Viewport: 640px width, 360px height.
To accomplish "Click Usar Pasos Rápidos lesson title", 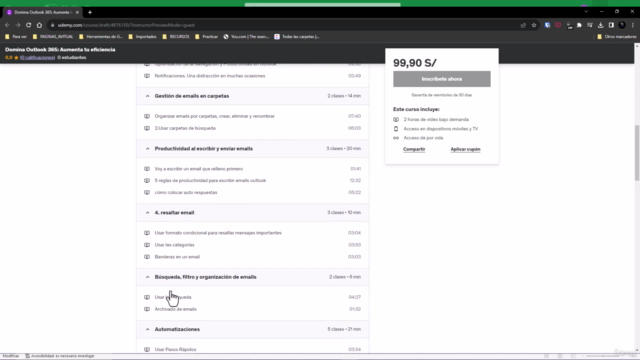I will [x=175, y=350].
